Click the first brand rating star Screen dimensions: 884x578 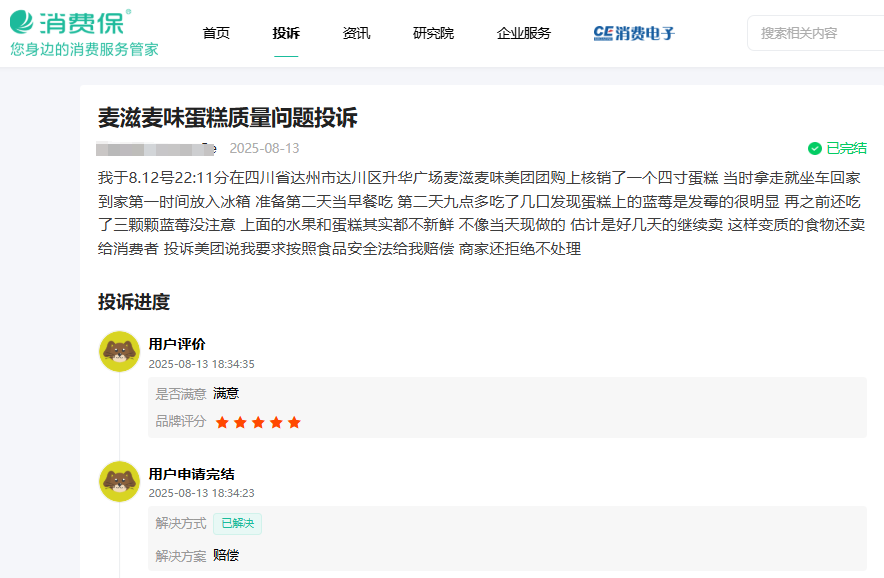[222, 422]
